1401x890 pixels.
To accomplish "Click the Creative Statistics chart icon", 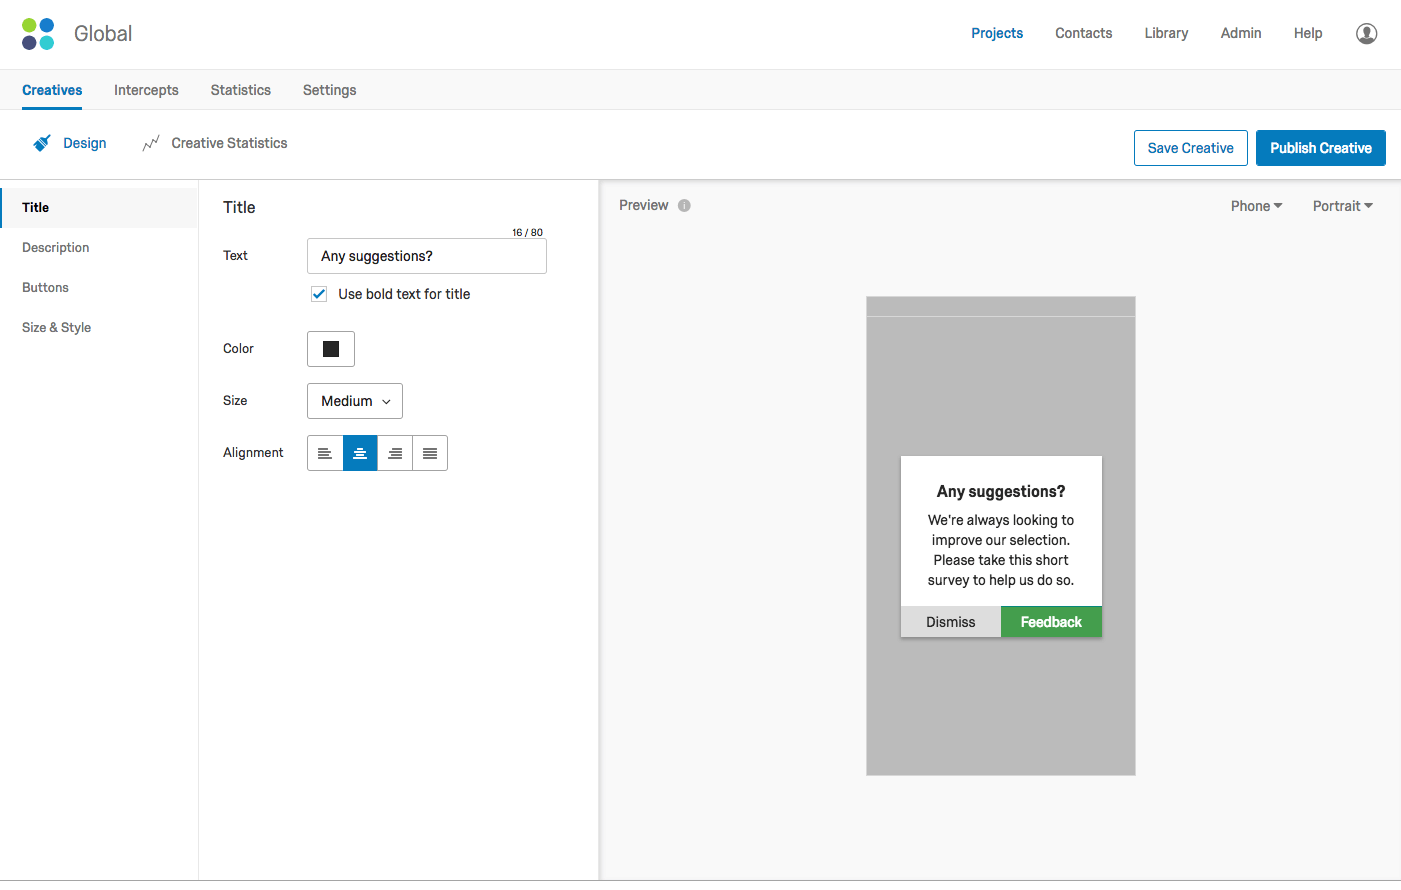I will 151,143.
